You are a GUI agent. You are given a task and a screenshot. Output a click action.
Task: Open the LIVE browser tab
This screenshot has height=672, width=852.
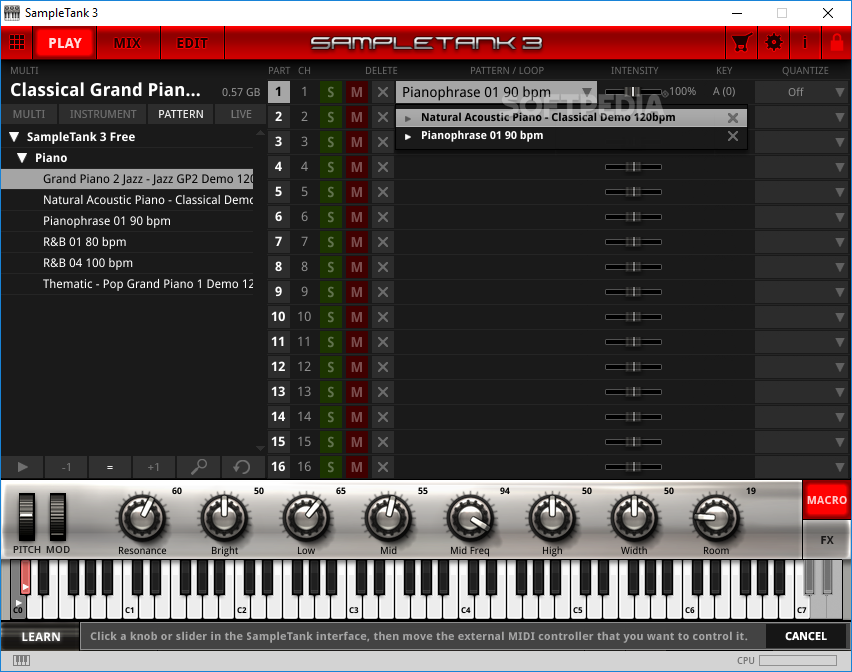tap(241, 114)
